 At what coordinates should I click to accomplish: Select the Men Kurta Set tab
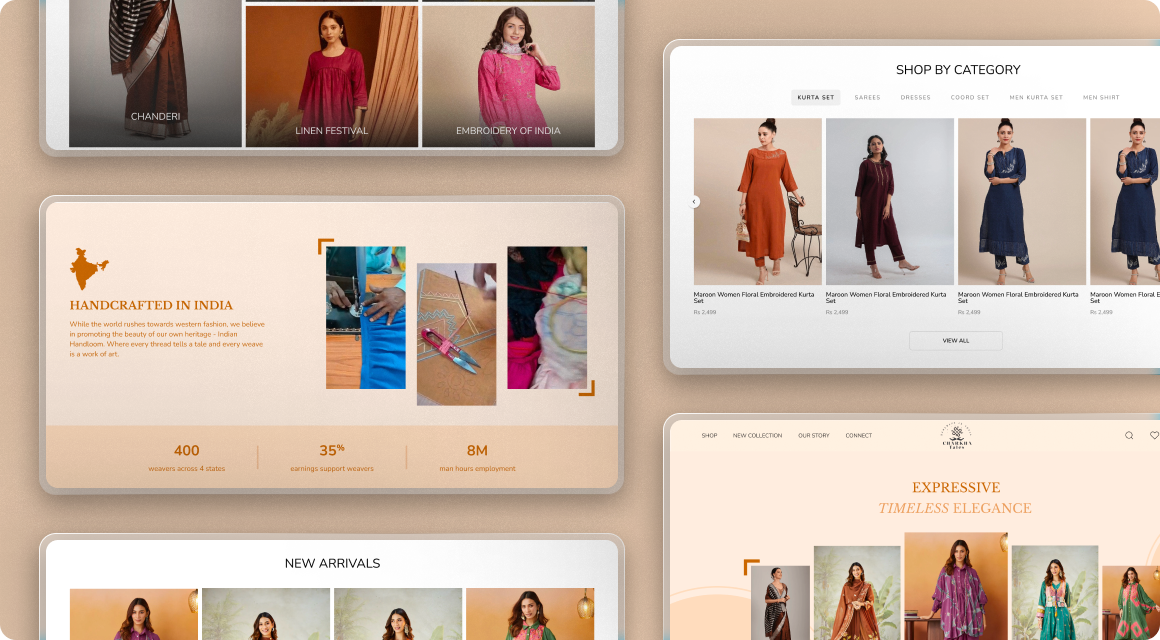click(x=1036, y=98)
